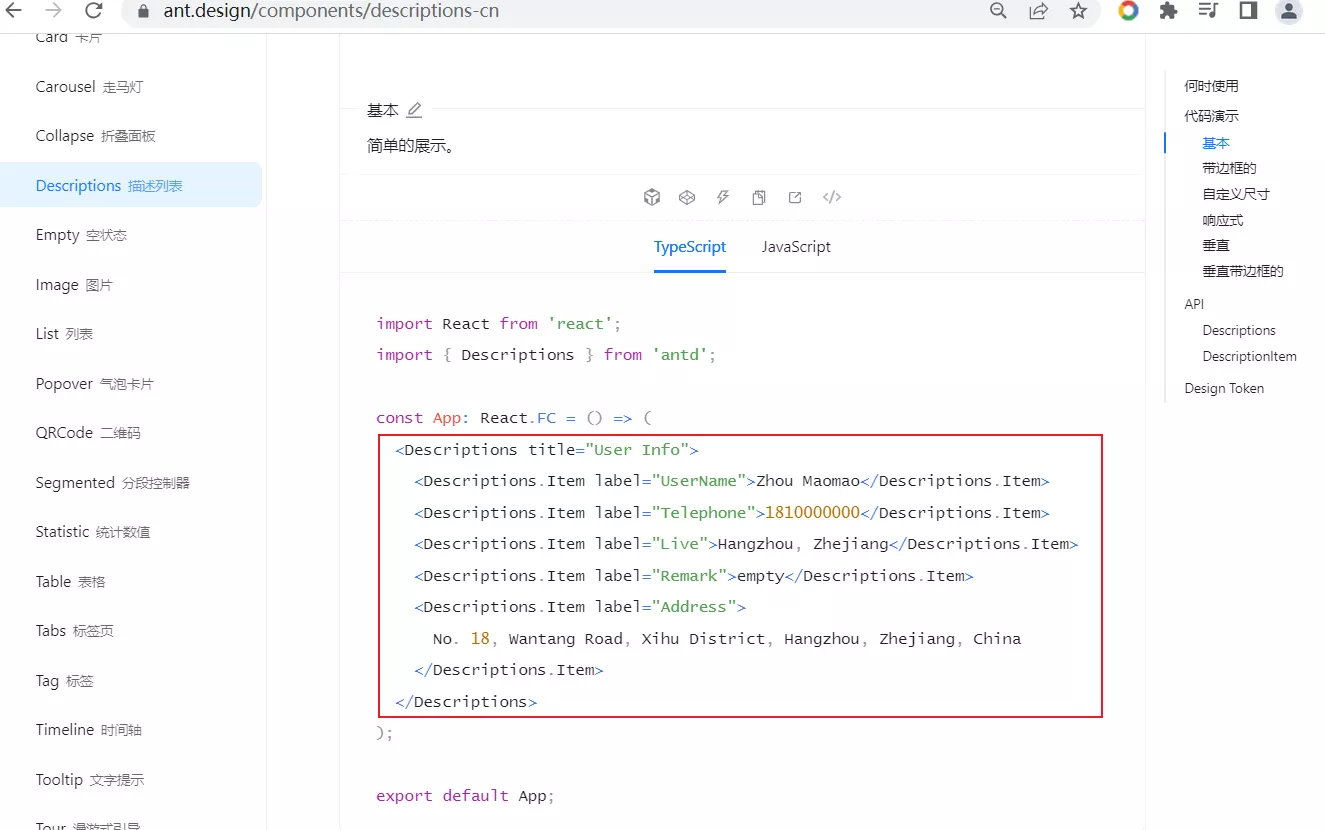Jump to 垂直带边框的 anchor

click(x=1243, y=271)
